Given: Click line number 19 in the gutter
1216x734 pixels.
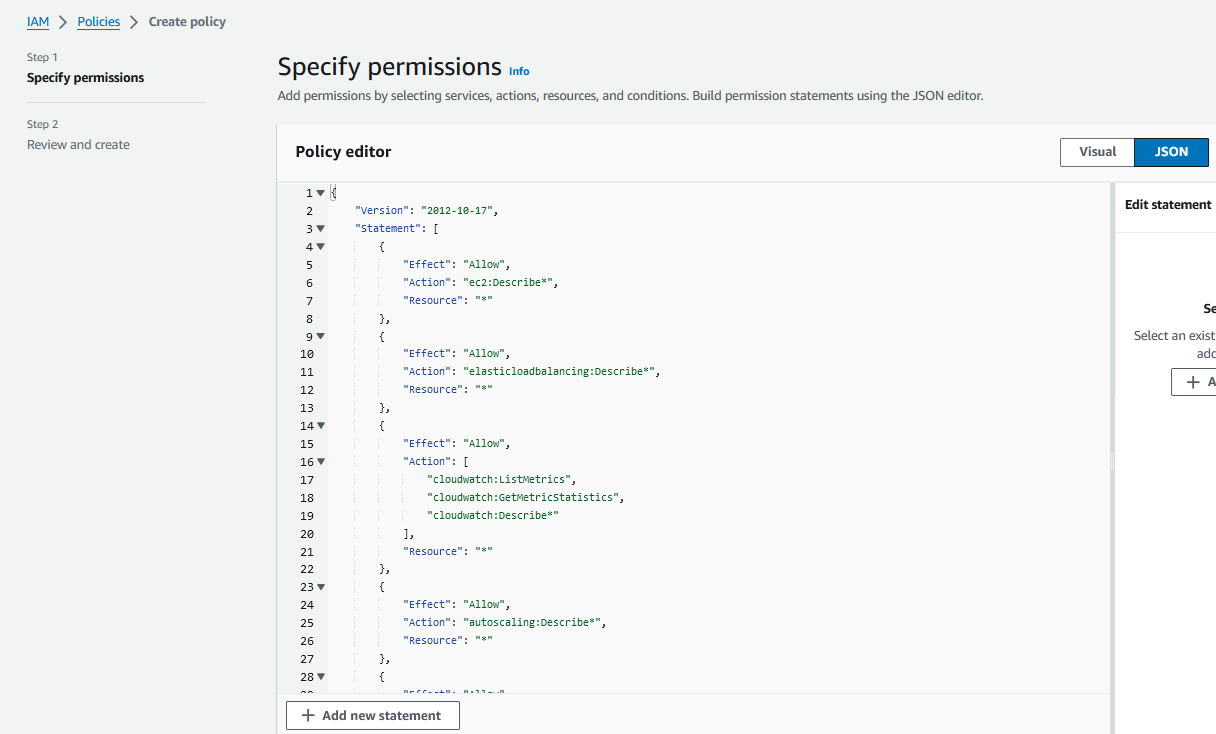Looking at the screenshot, I should [x=306, y=516].
